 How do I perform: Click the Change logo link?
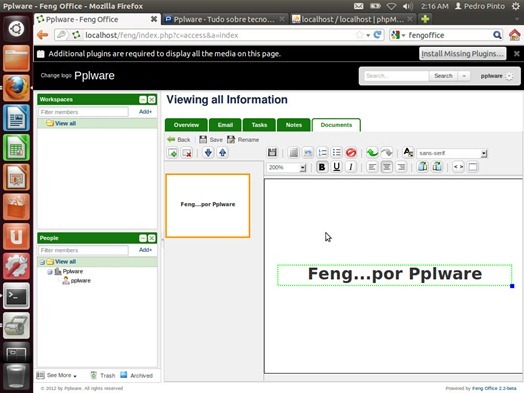tap(56, 76)
